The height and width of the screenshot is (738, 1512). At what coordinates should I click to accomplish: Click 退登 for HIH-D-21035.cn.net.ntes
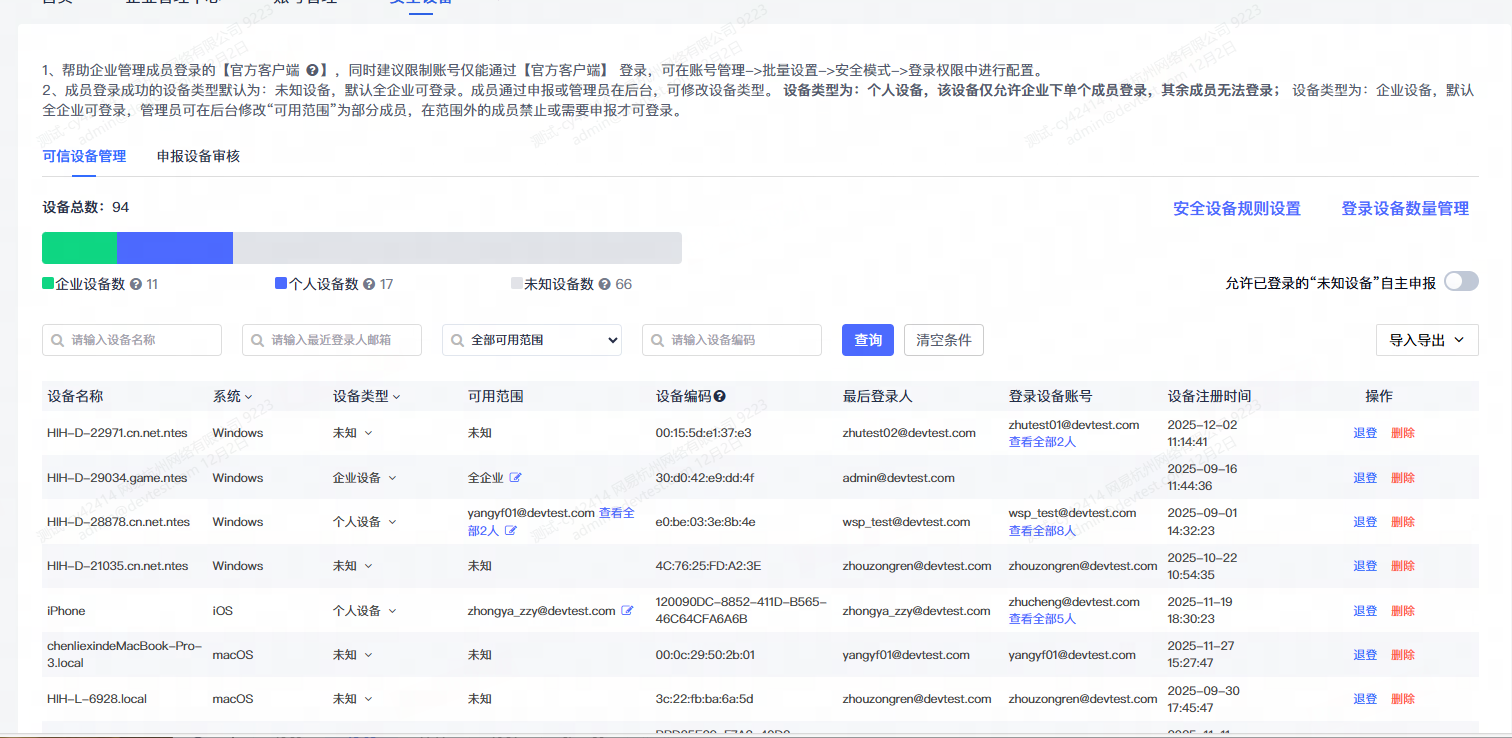(x=1365, y=566)
